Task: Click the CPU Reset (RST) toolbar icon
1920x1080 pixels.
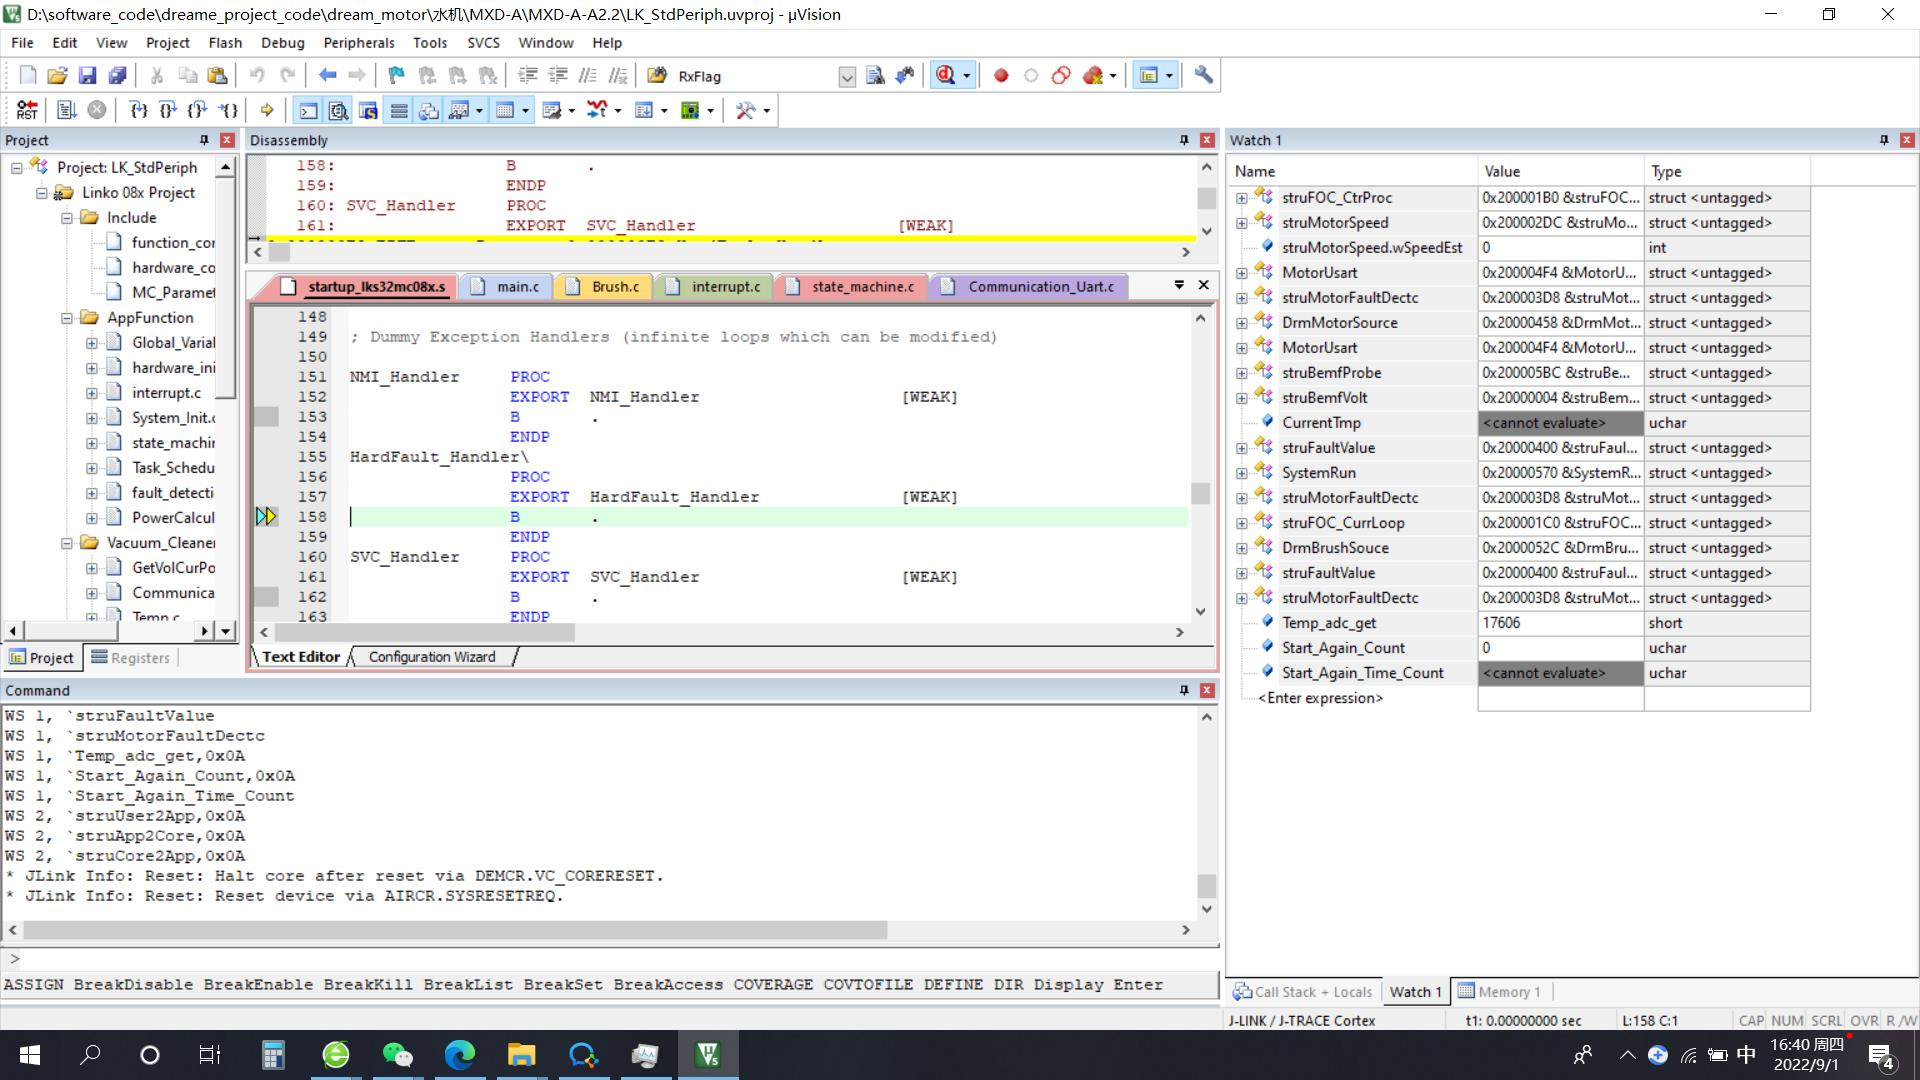Action: point(27,110)
